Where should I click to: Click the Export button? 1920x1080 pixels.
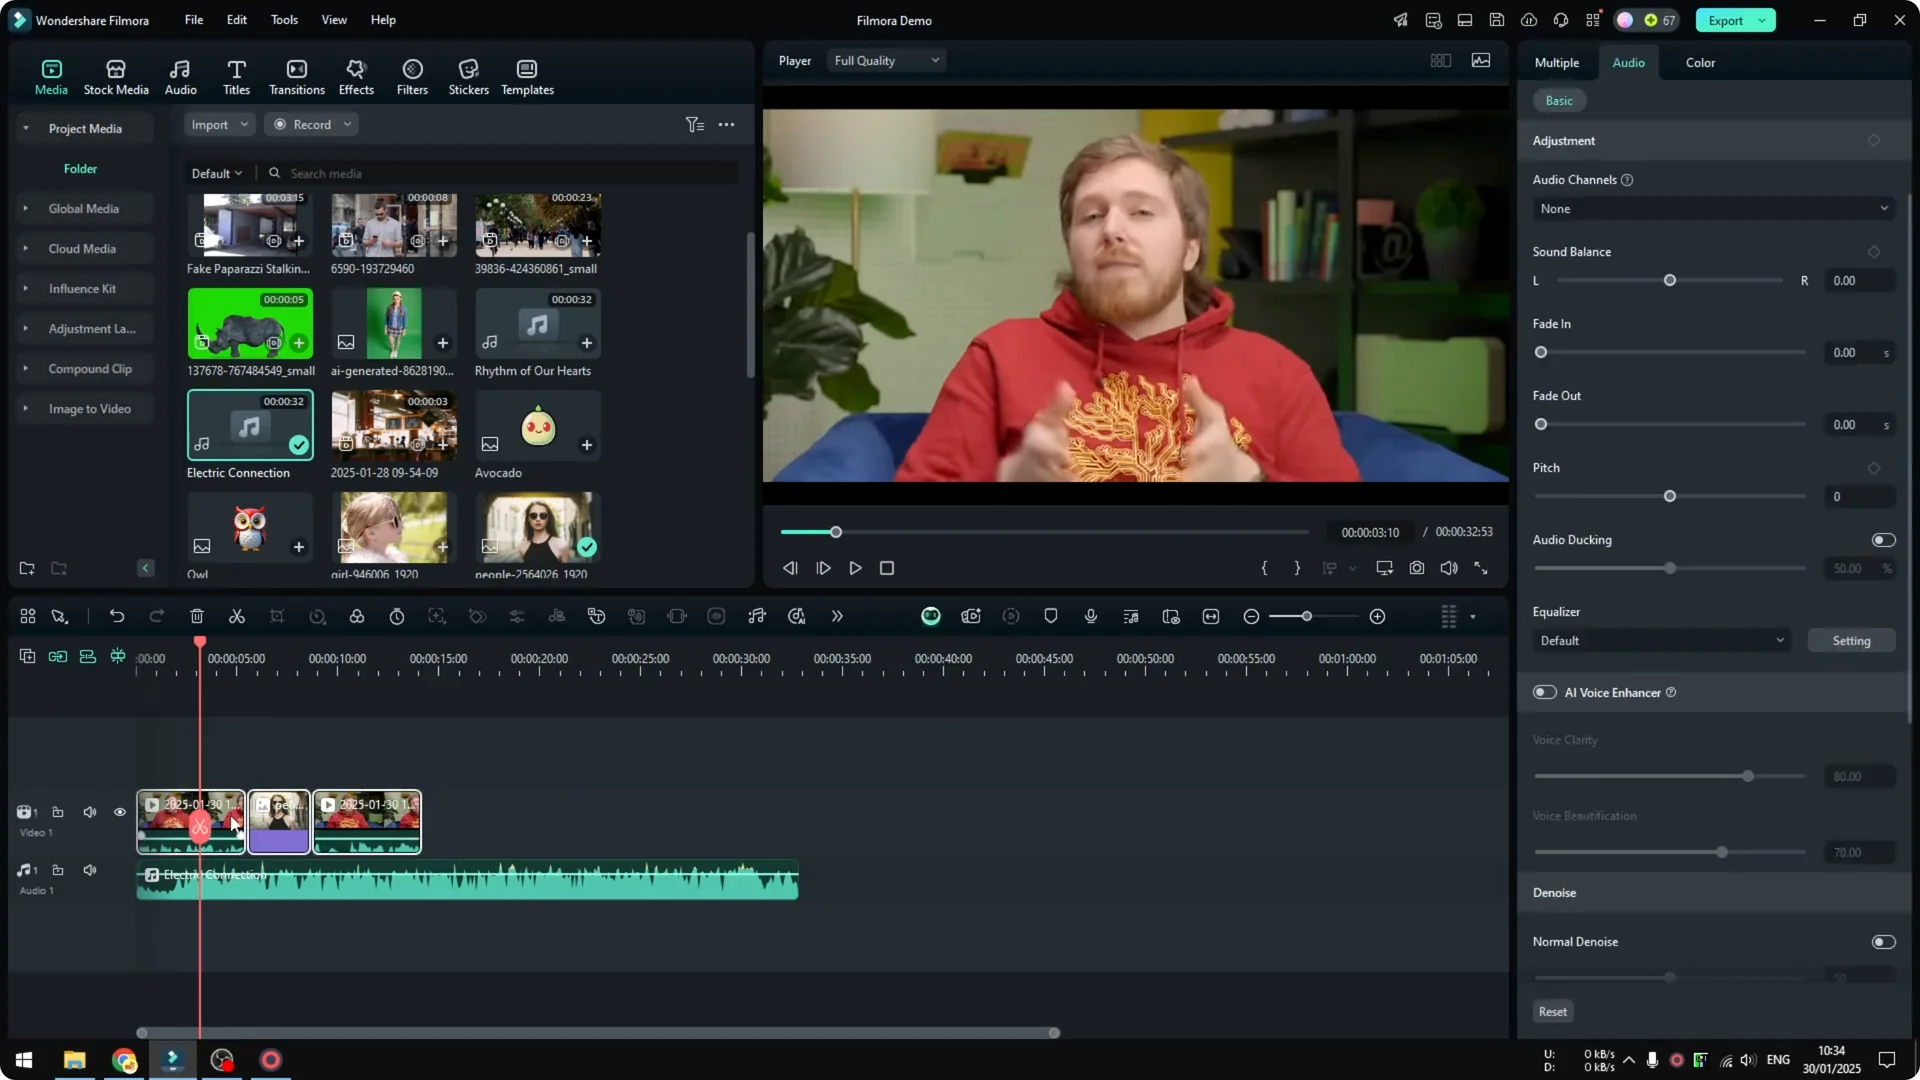point(1724,20)
